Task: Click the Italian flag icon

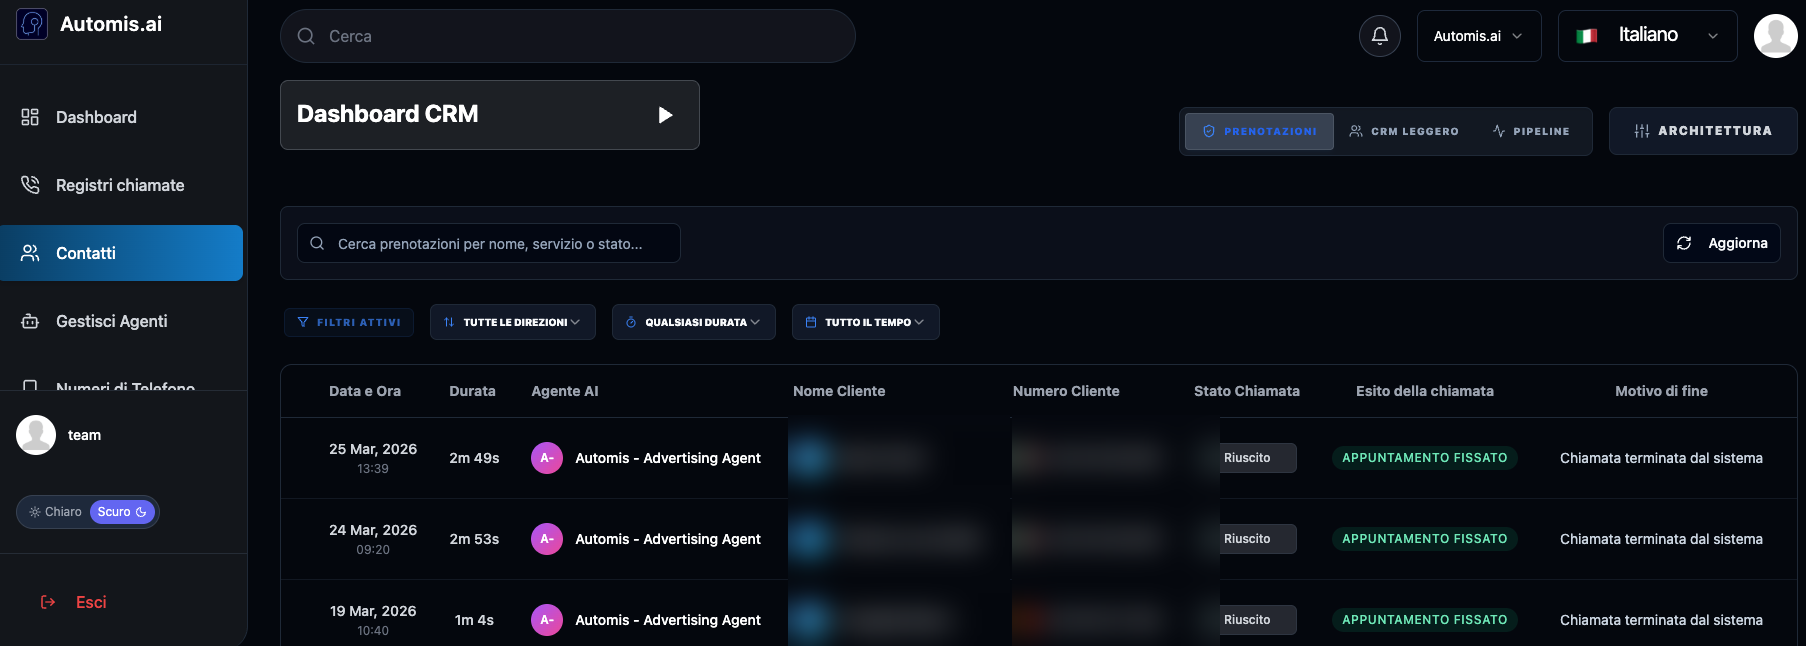Action: [x=1587, y=36]
